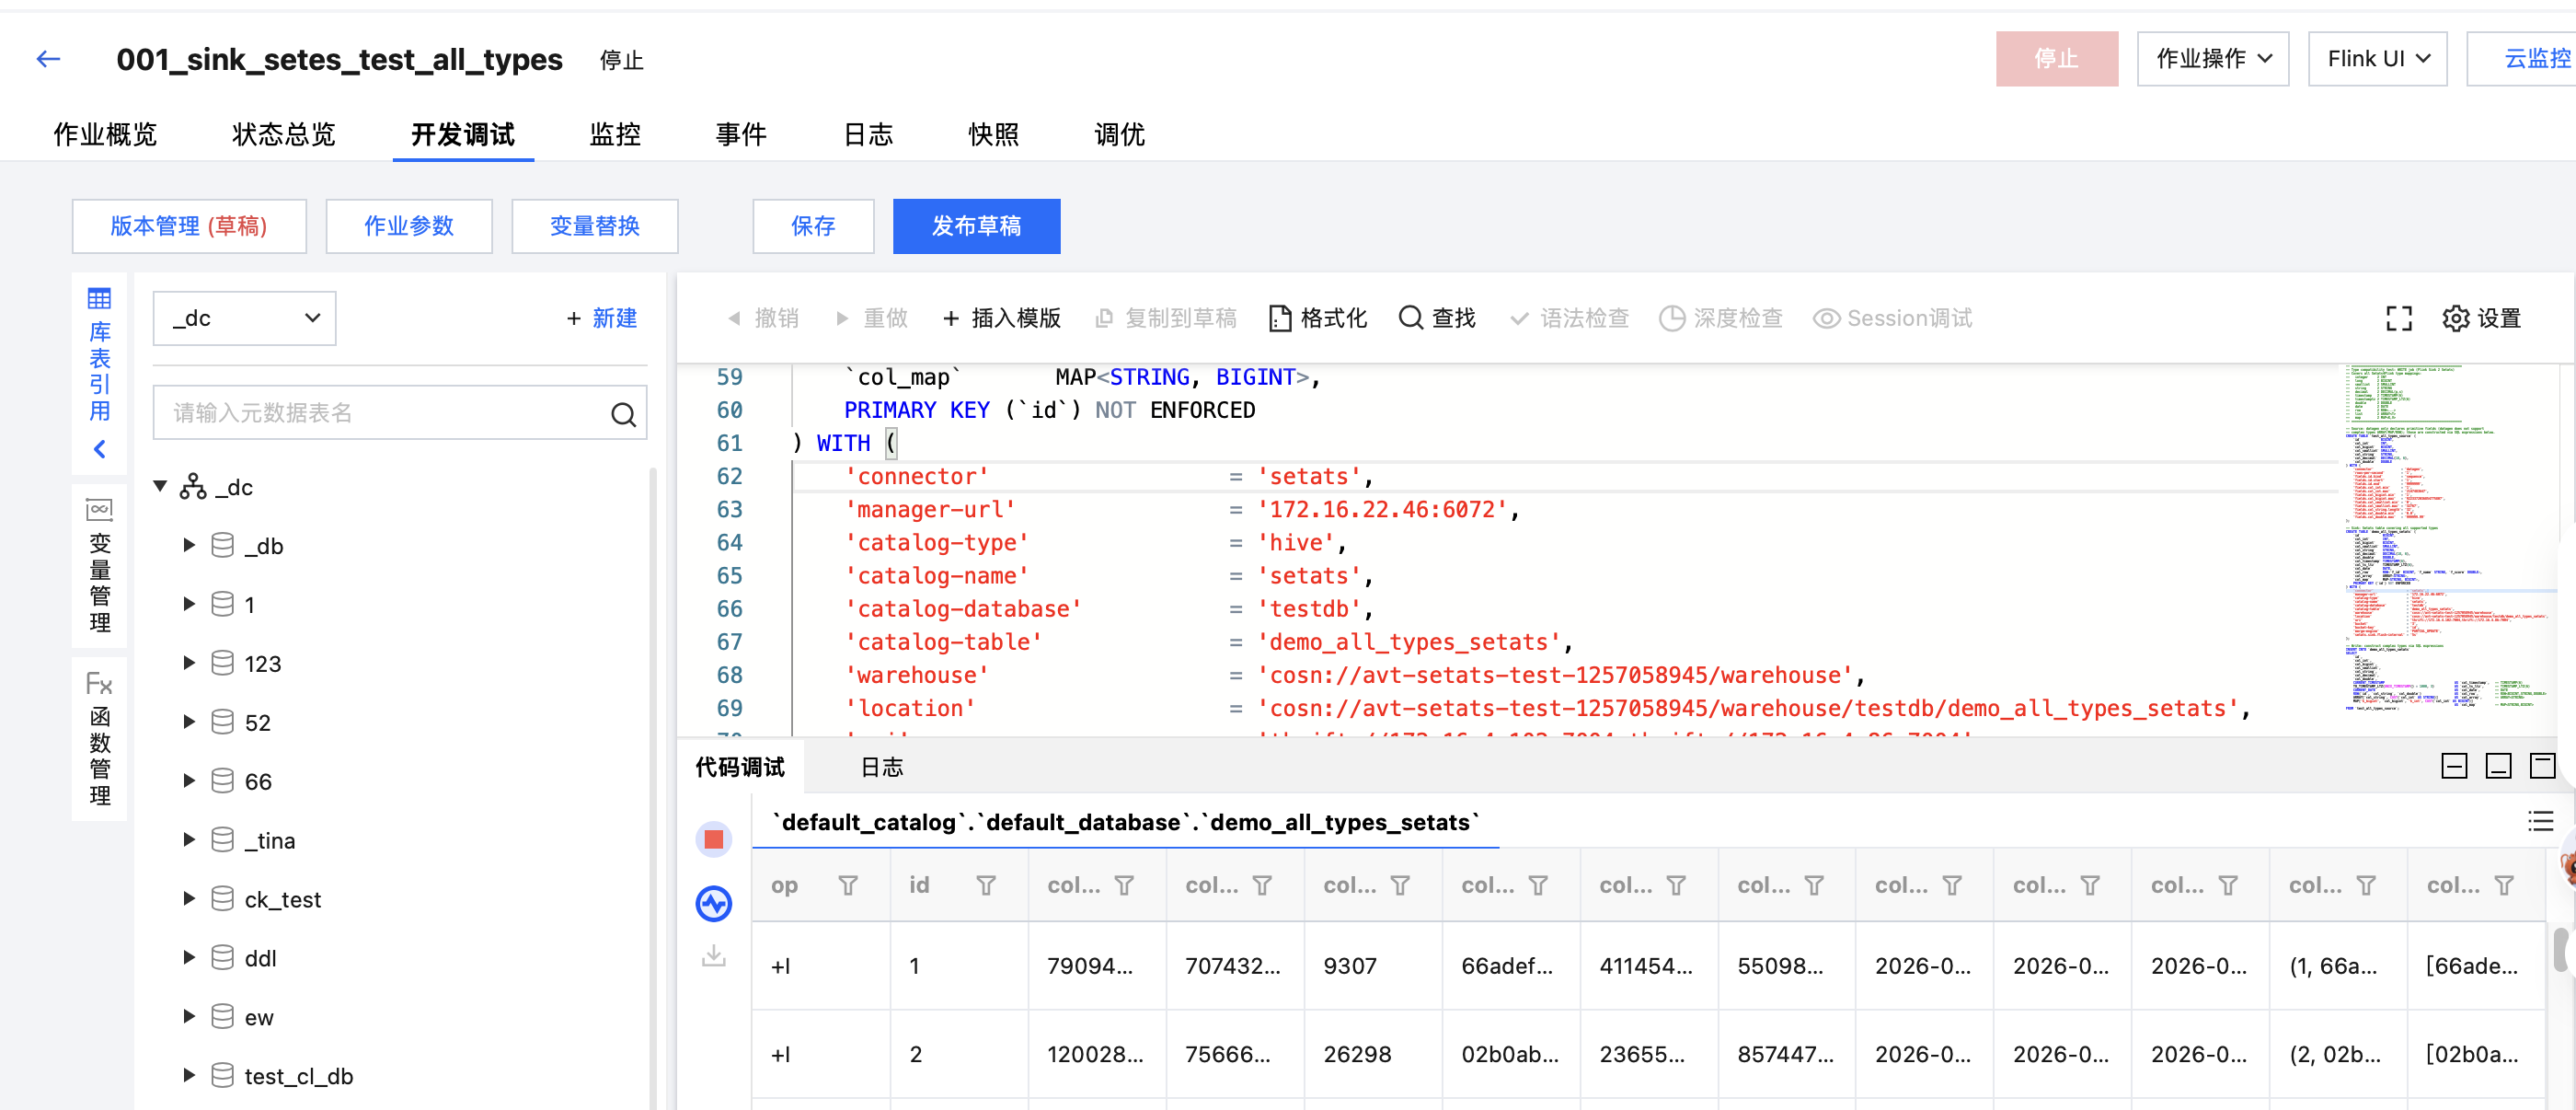Click 保存 to save the draft
Viewport: 2576px width, 1110px height.
pyautogui.click(x=813, y=226)
